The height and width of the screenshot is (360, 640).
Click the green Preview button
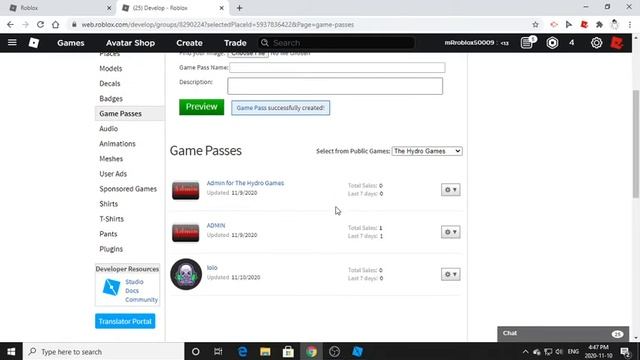tap(202, 107)
